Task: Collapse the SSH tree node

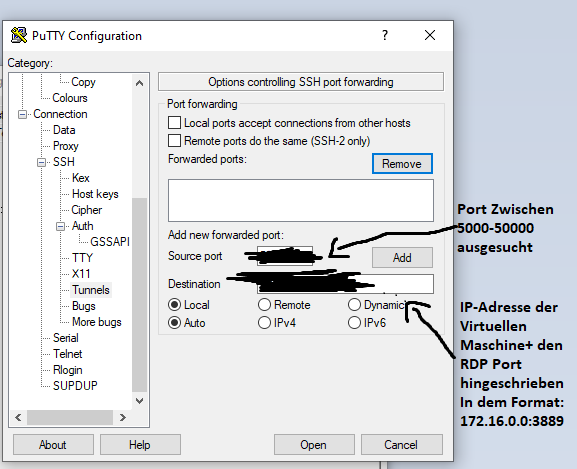Action: (x=42, y=162)
